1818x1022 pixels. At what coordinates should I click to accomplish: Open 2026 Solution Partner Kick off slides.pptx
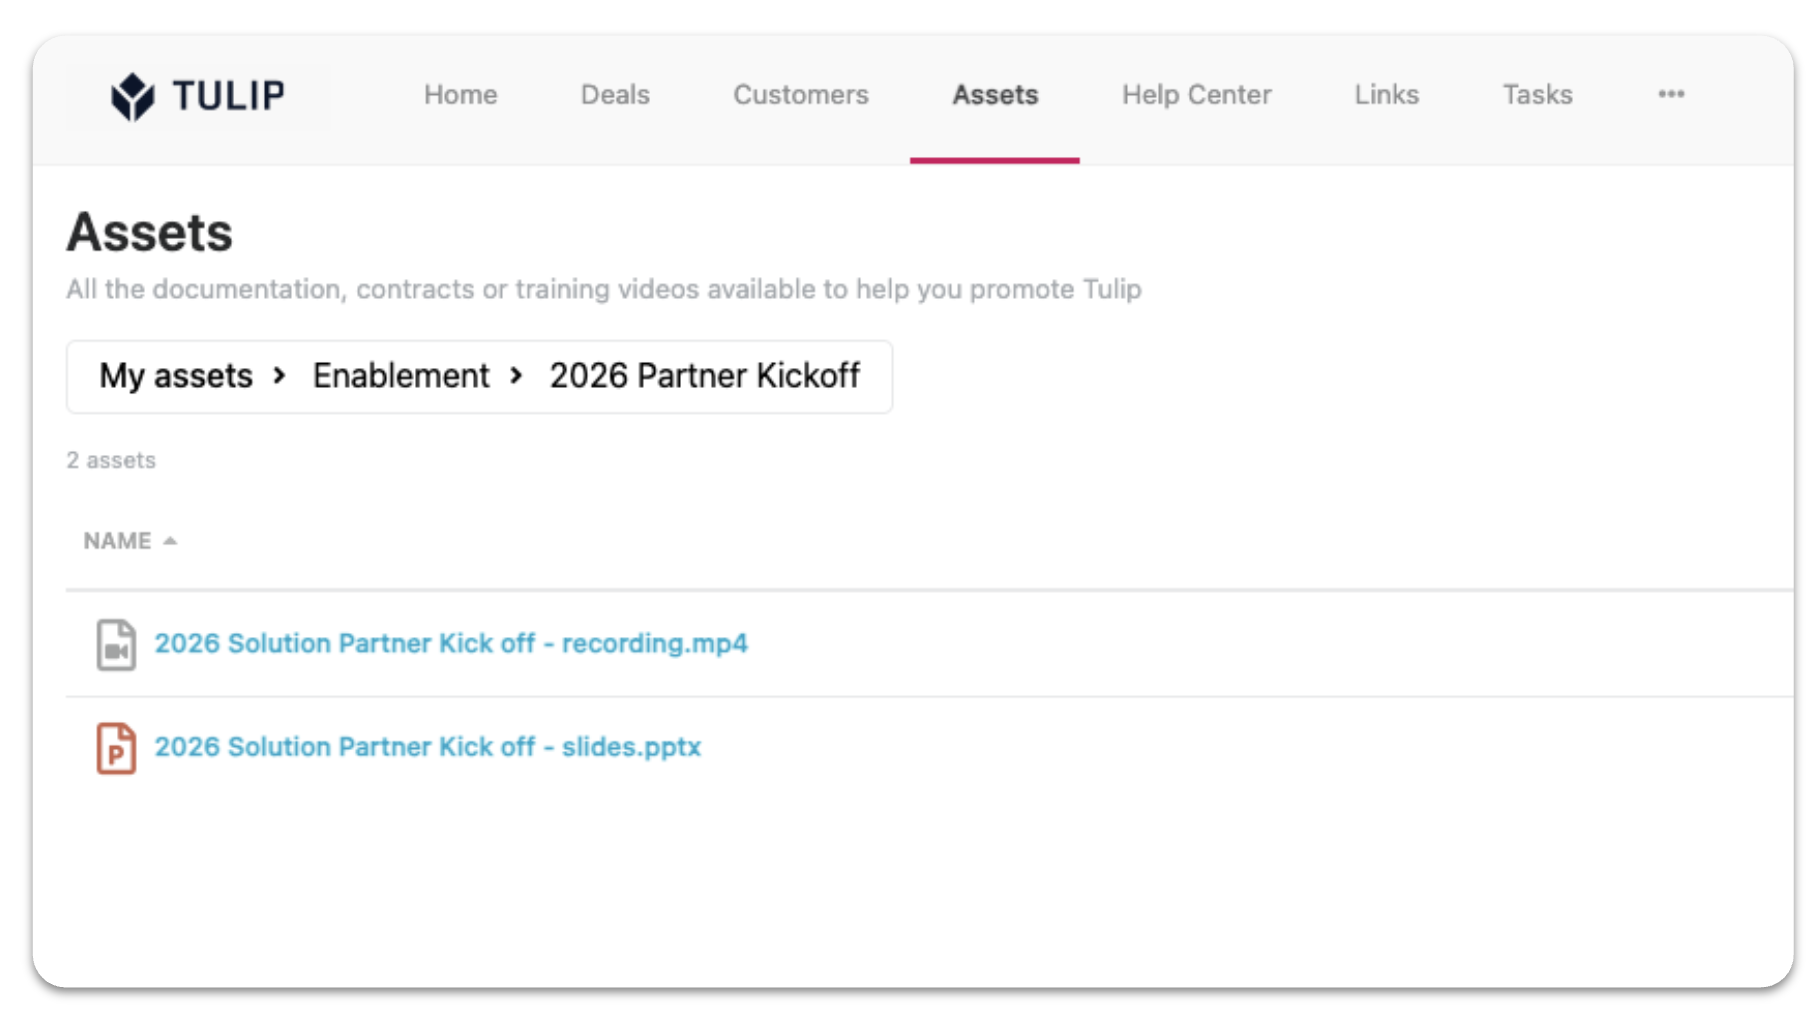[x=428, y=747]
